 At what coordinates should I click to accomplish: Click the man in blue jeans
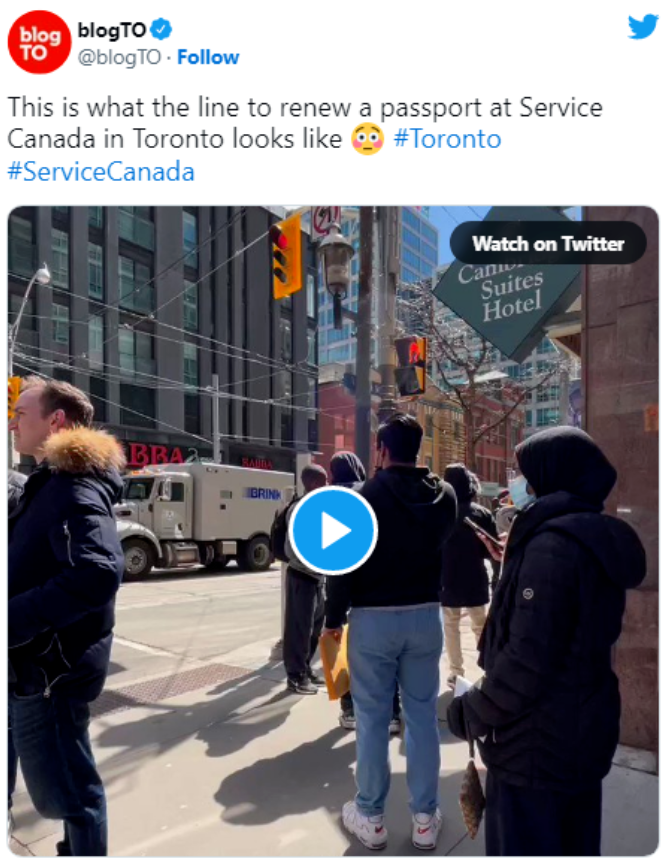393,631
